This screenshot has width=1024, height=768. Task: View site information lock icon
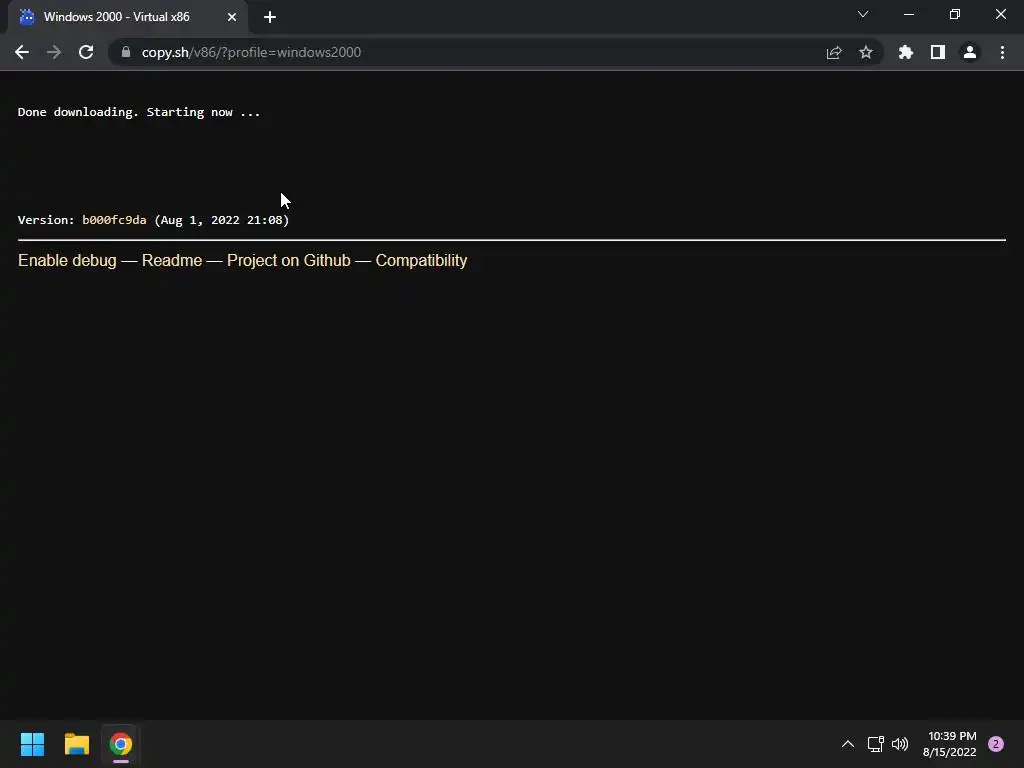coord(126,52)
